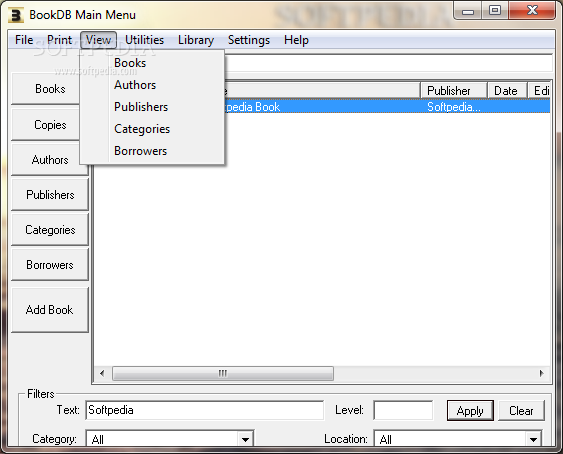The width and height of the screenshot is (563, 454).
Task: Click the Softpedia... publisher cell
Action: 454,107
